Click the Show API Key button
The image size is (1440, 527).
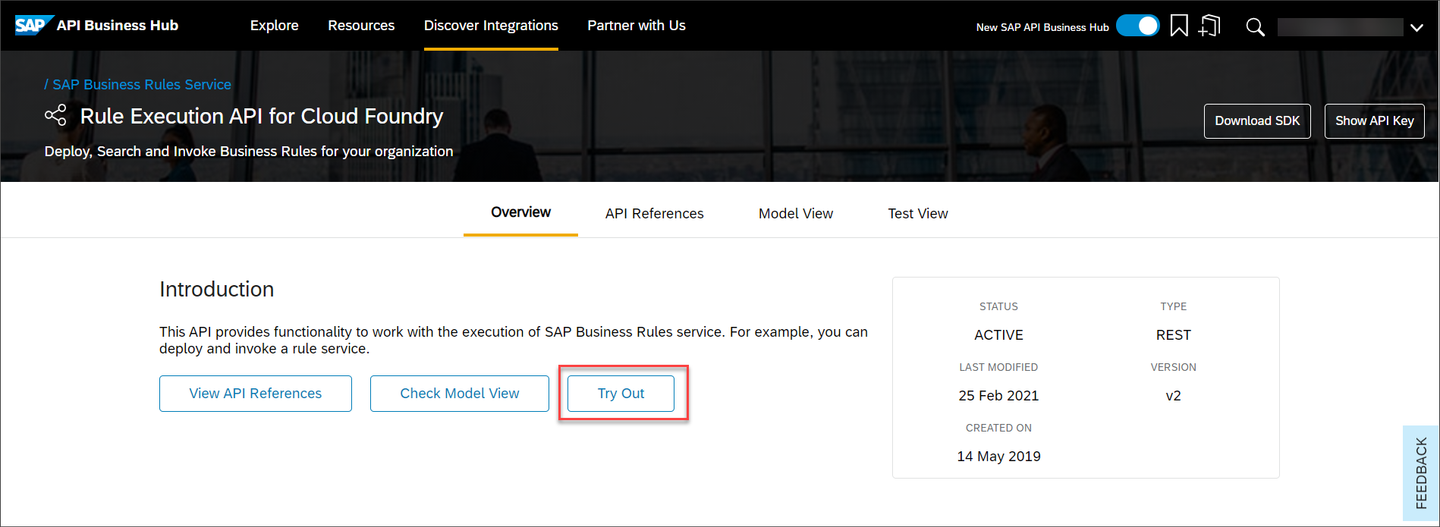click(1374, 121)
